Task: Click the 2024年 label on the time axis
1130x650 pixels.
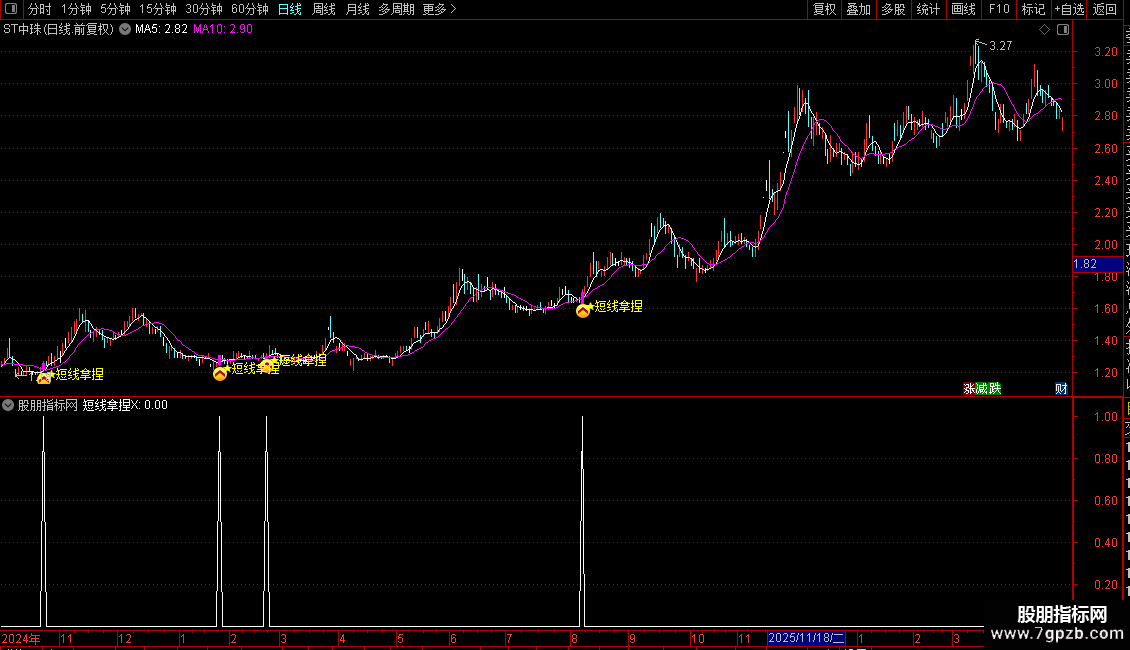Action: [21, 638]
